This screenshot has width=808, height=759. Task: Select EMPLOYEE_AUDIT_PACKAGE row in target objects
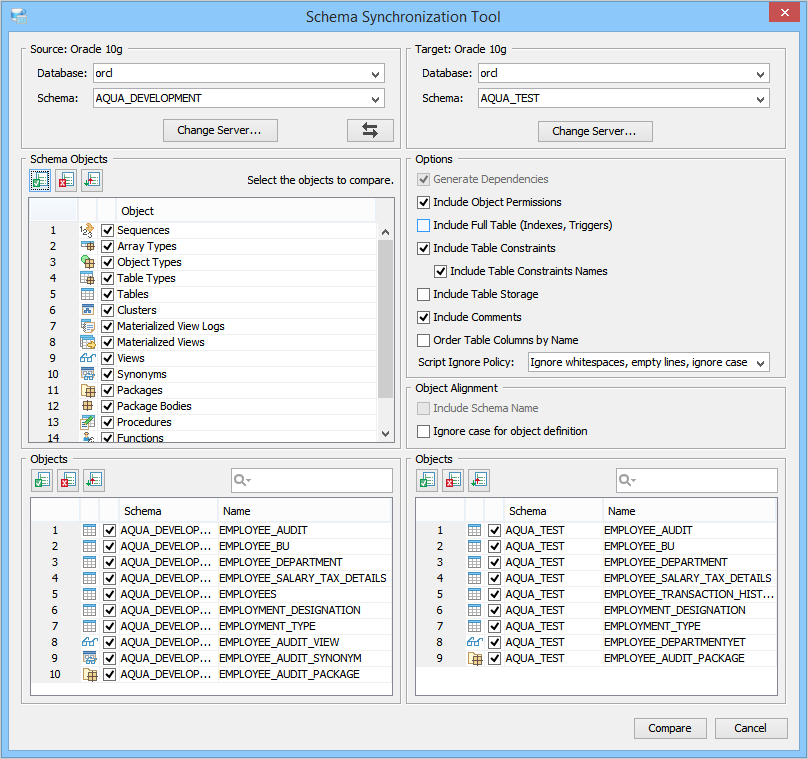point(596,659)
